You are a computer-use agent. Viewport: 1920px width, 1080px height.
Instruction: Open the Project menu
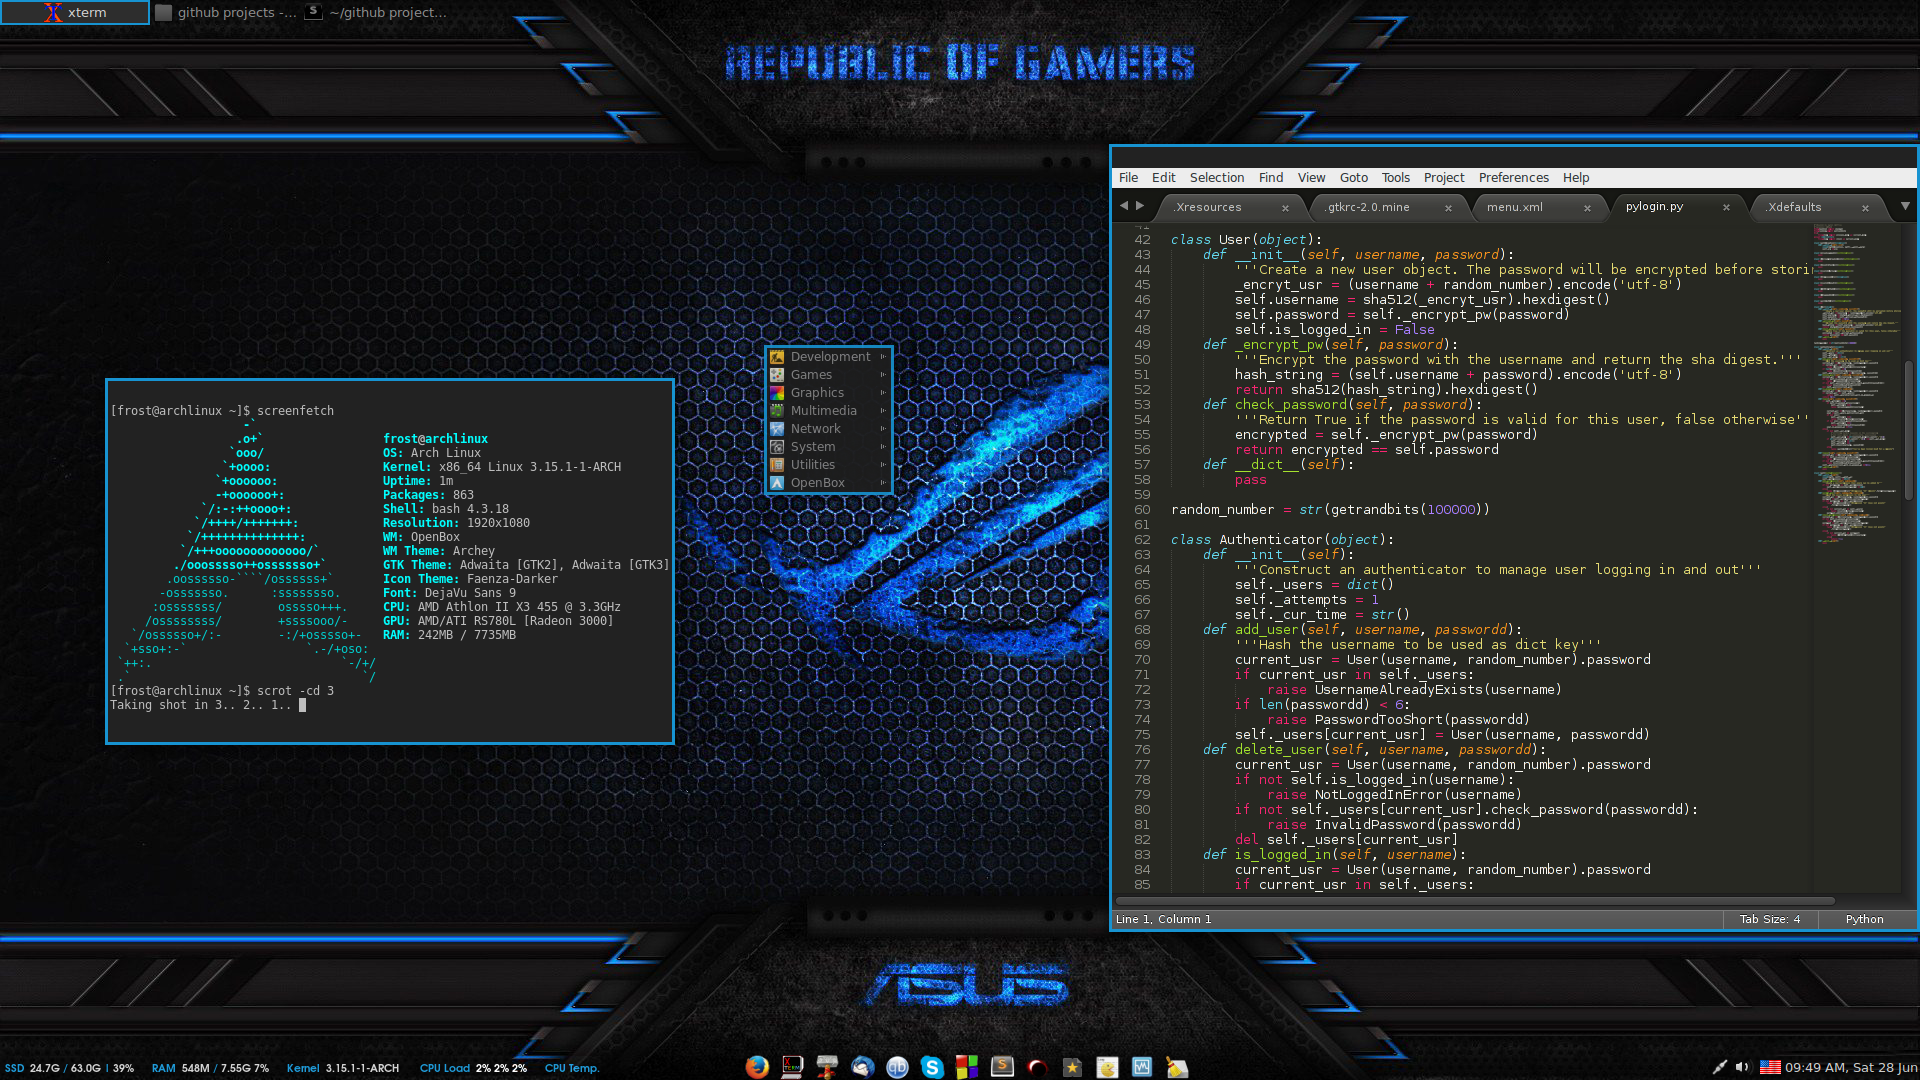pyautogui.click(x=1444, y=177)
